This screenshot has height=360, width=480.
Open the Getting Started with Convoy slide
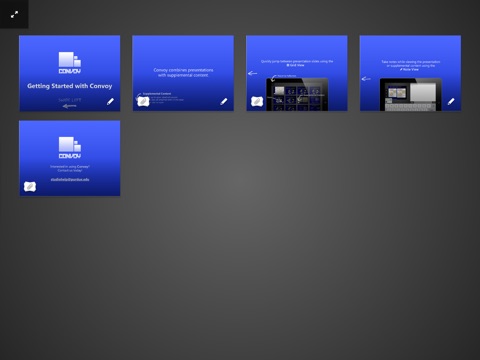(70, 73)
